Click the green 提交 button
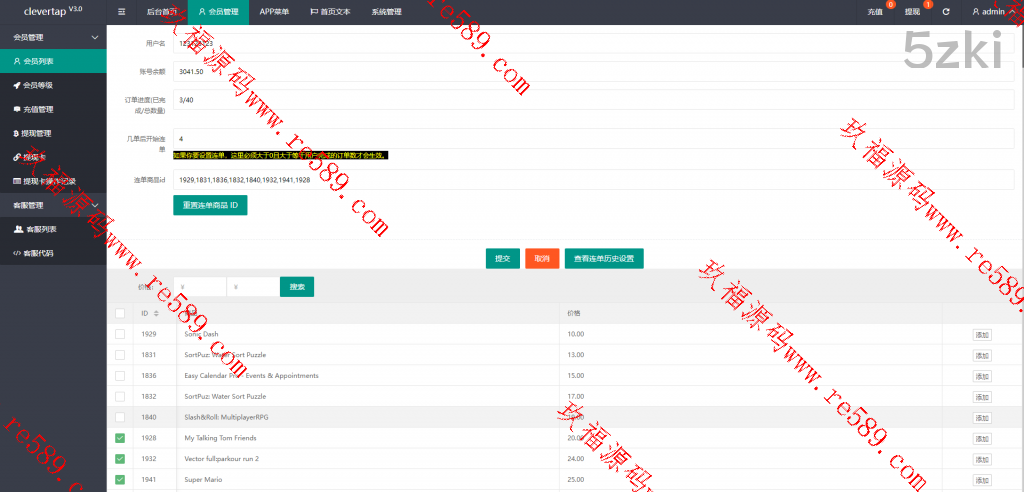The width and height of the screenshot is (1024, 492). pyautogui.click(x=502, y=258)
